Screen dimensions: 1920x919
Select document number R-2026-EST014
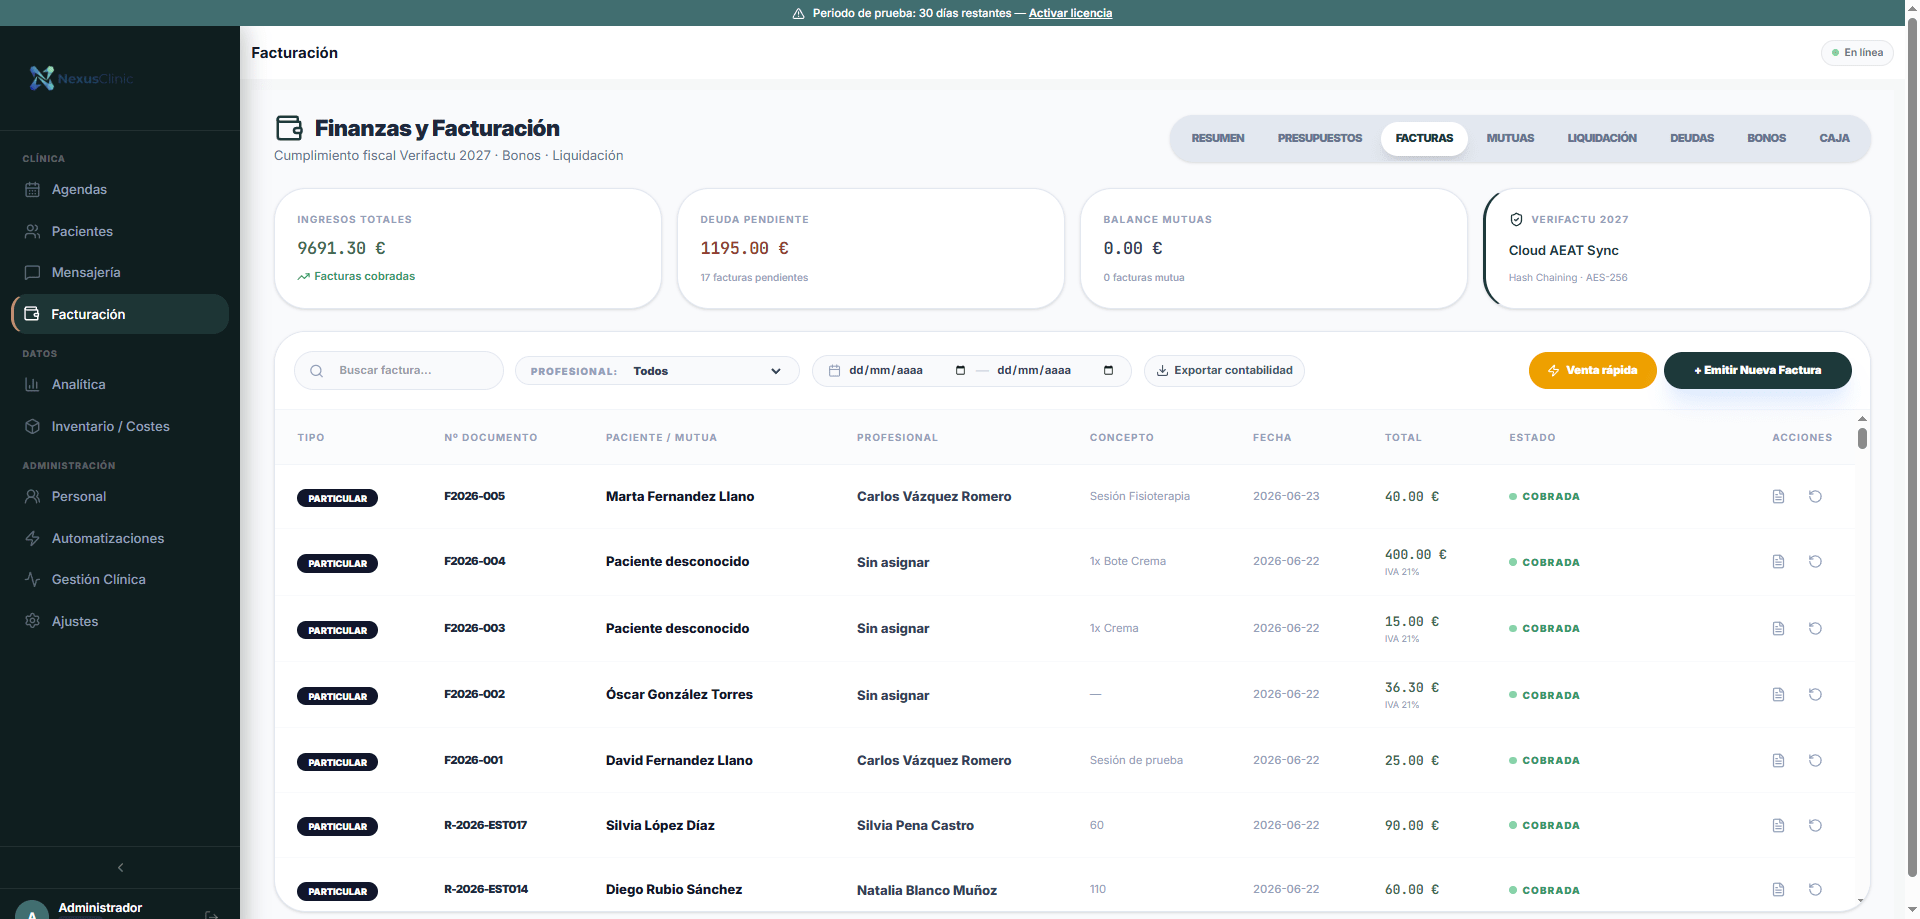(486, 889)
